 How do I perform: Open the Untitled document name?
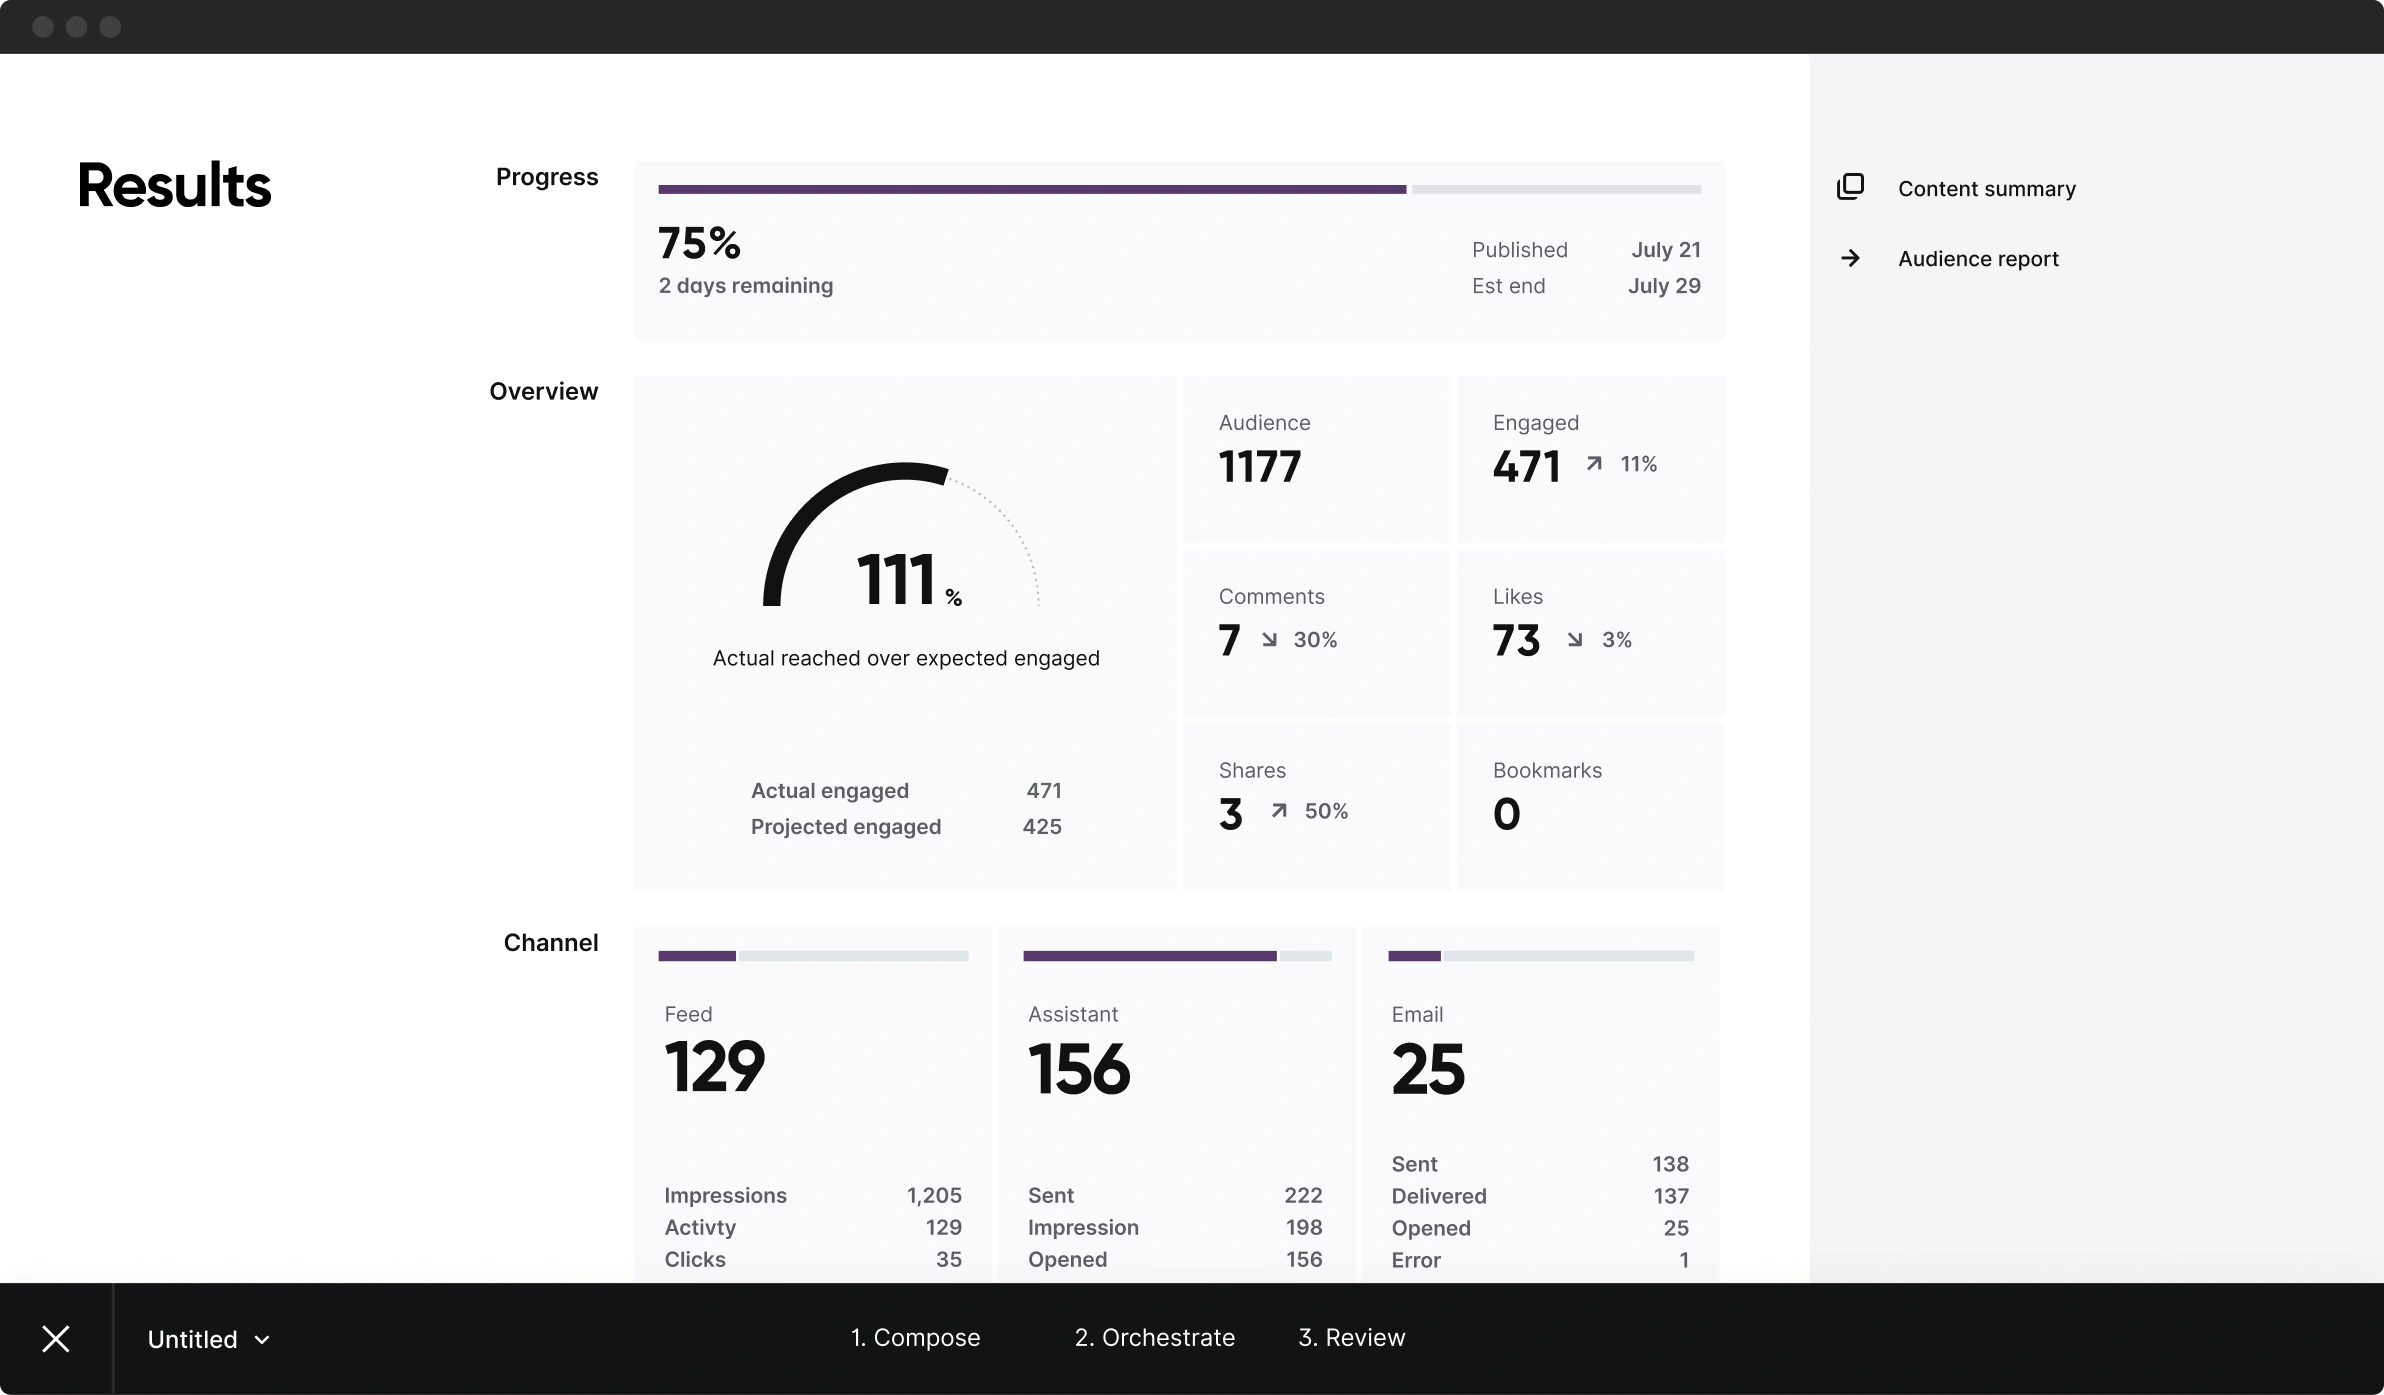192,1339
